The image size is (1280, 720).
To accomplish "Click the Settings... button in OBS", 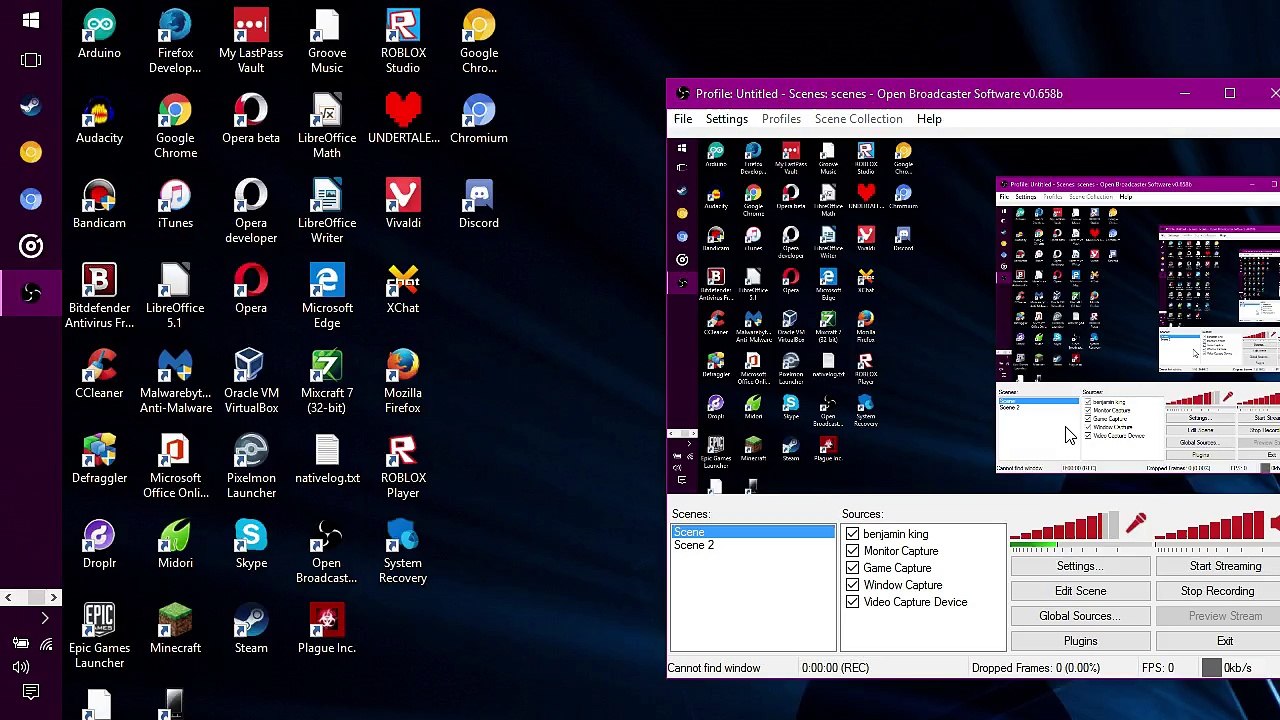I will tap(1080, 566).
